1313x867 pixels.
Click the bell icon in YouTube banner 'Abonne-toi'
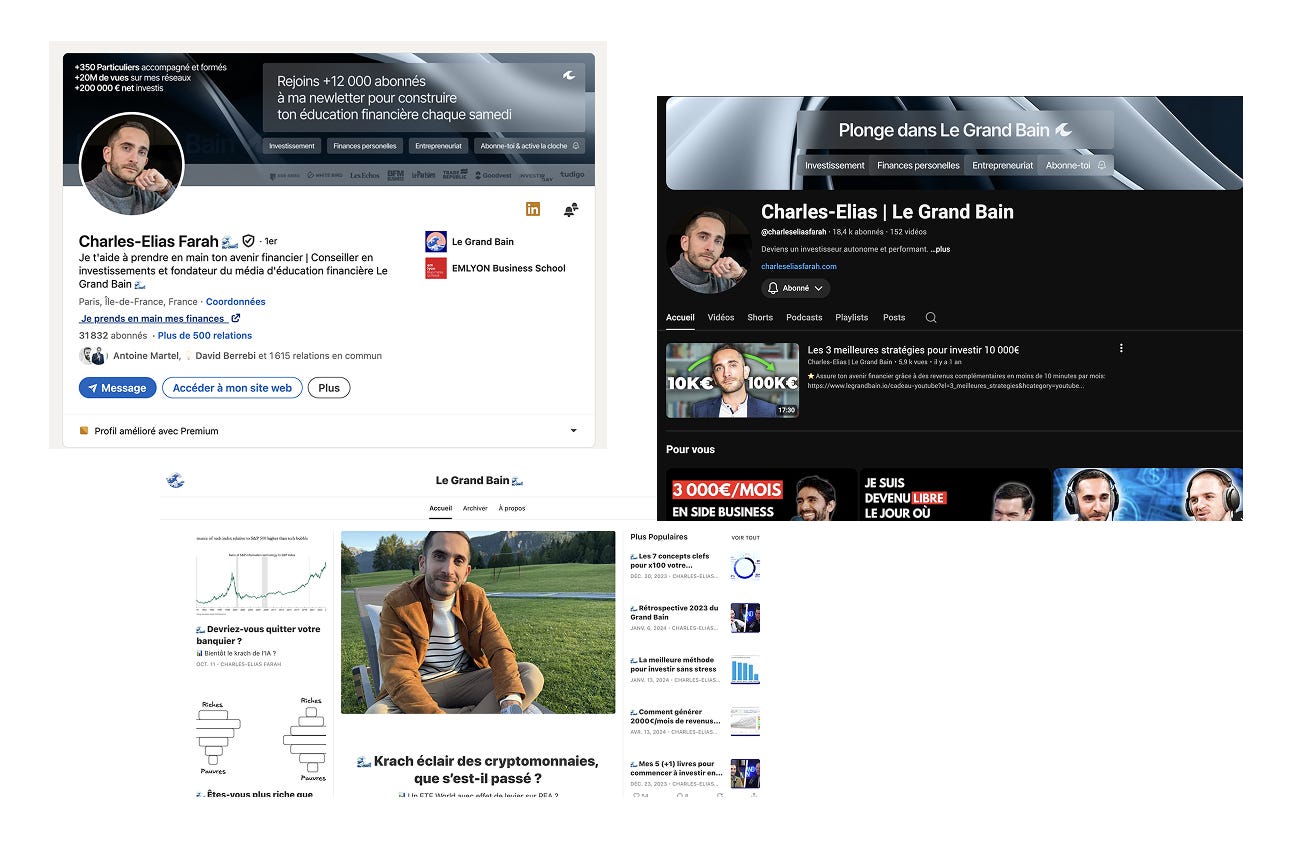point(1102,166)
